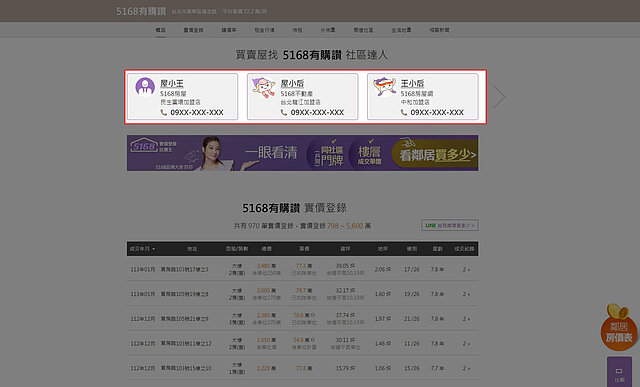Click floor area value 39.05 坪
This screenshot has height=387, width=640.
tap(345, 266)
